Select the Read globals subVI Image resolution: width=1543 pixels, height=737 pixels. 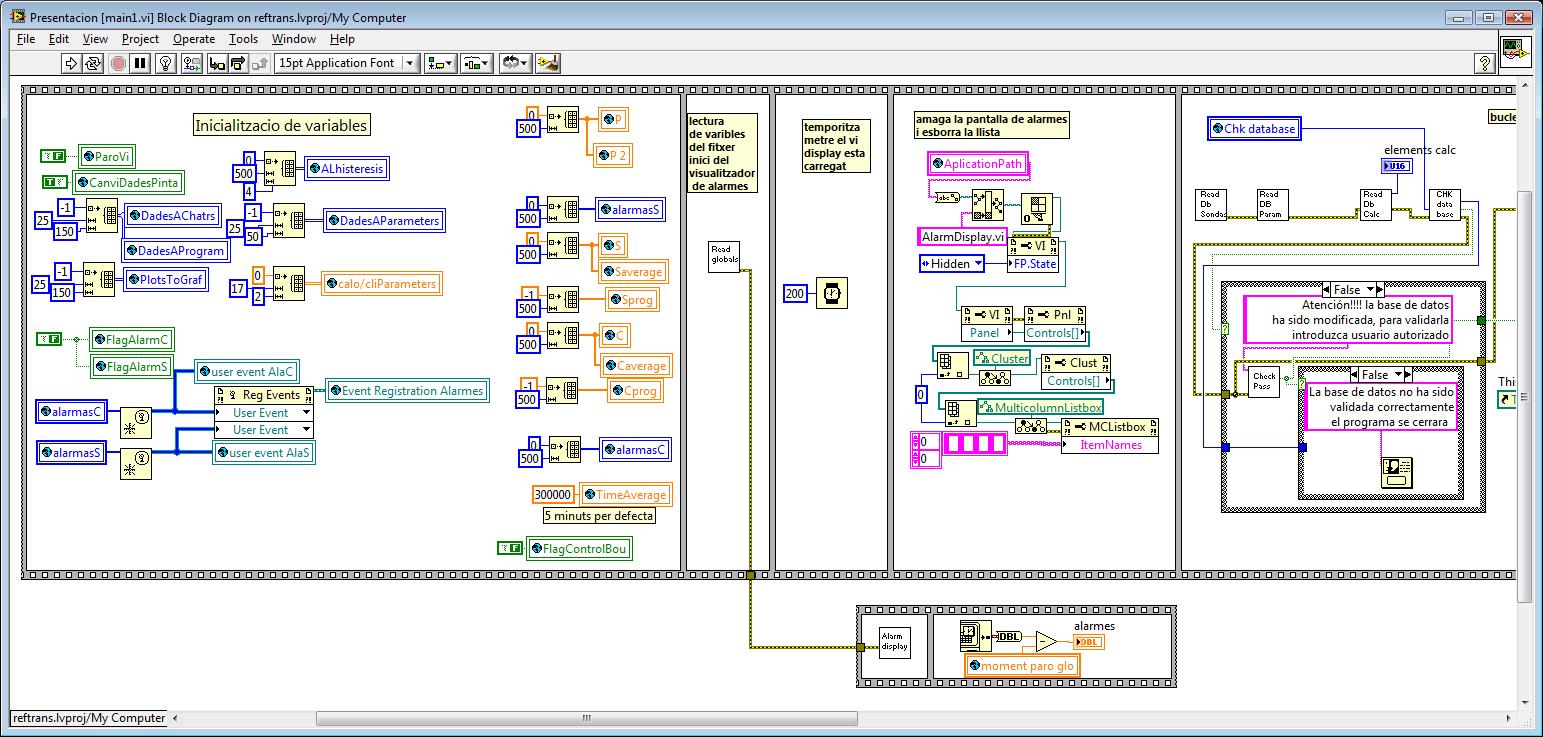point(724,256)
